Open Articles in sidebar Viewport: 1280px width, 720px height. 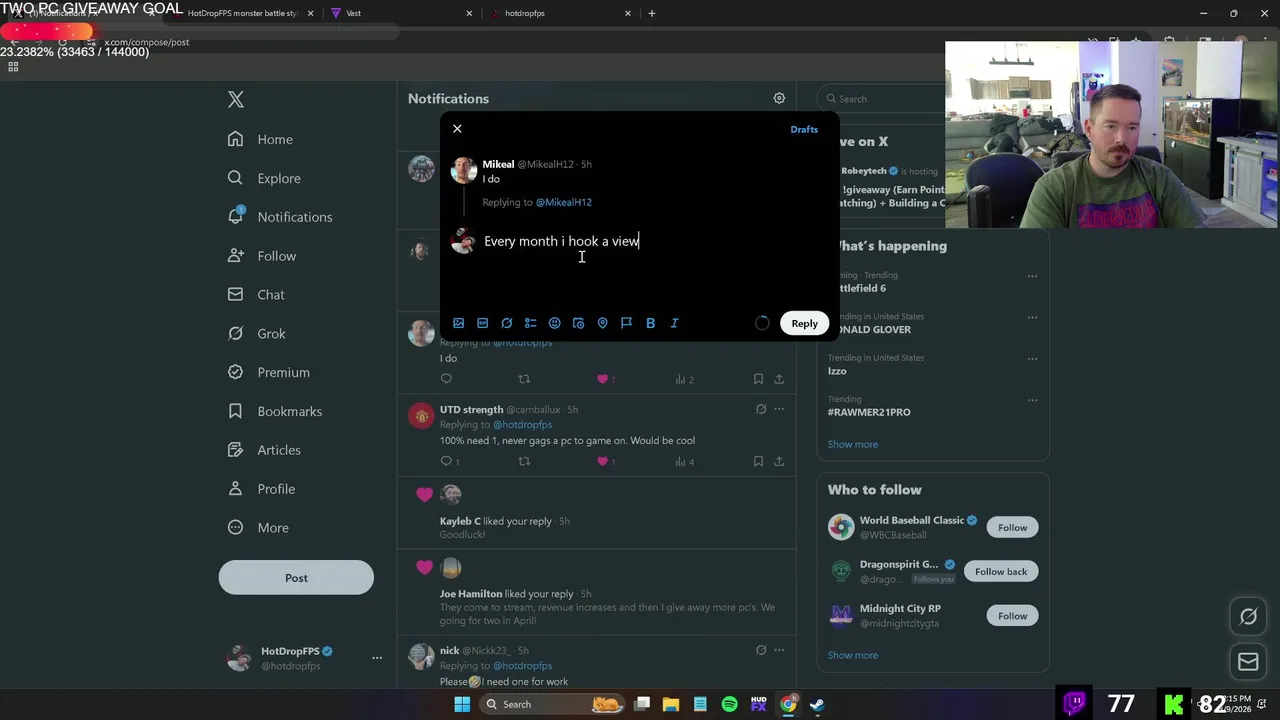point(264,450)
